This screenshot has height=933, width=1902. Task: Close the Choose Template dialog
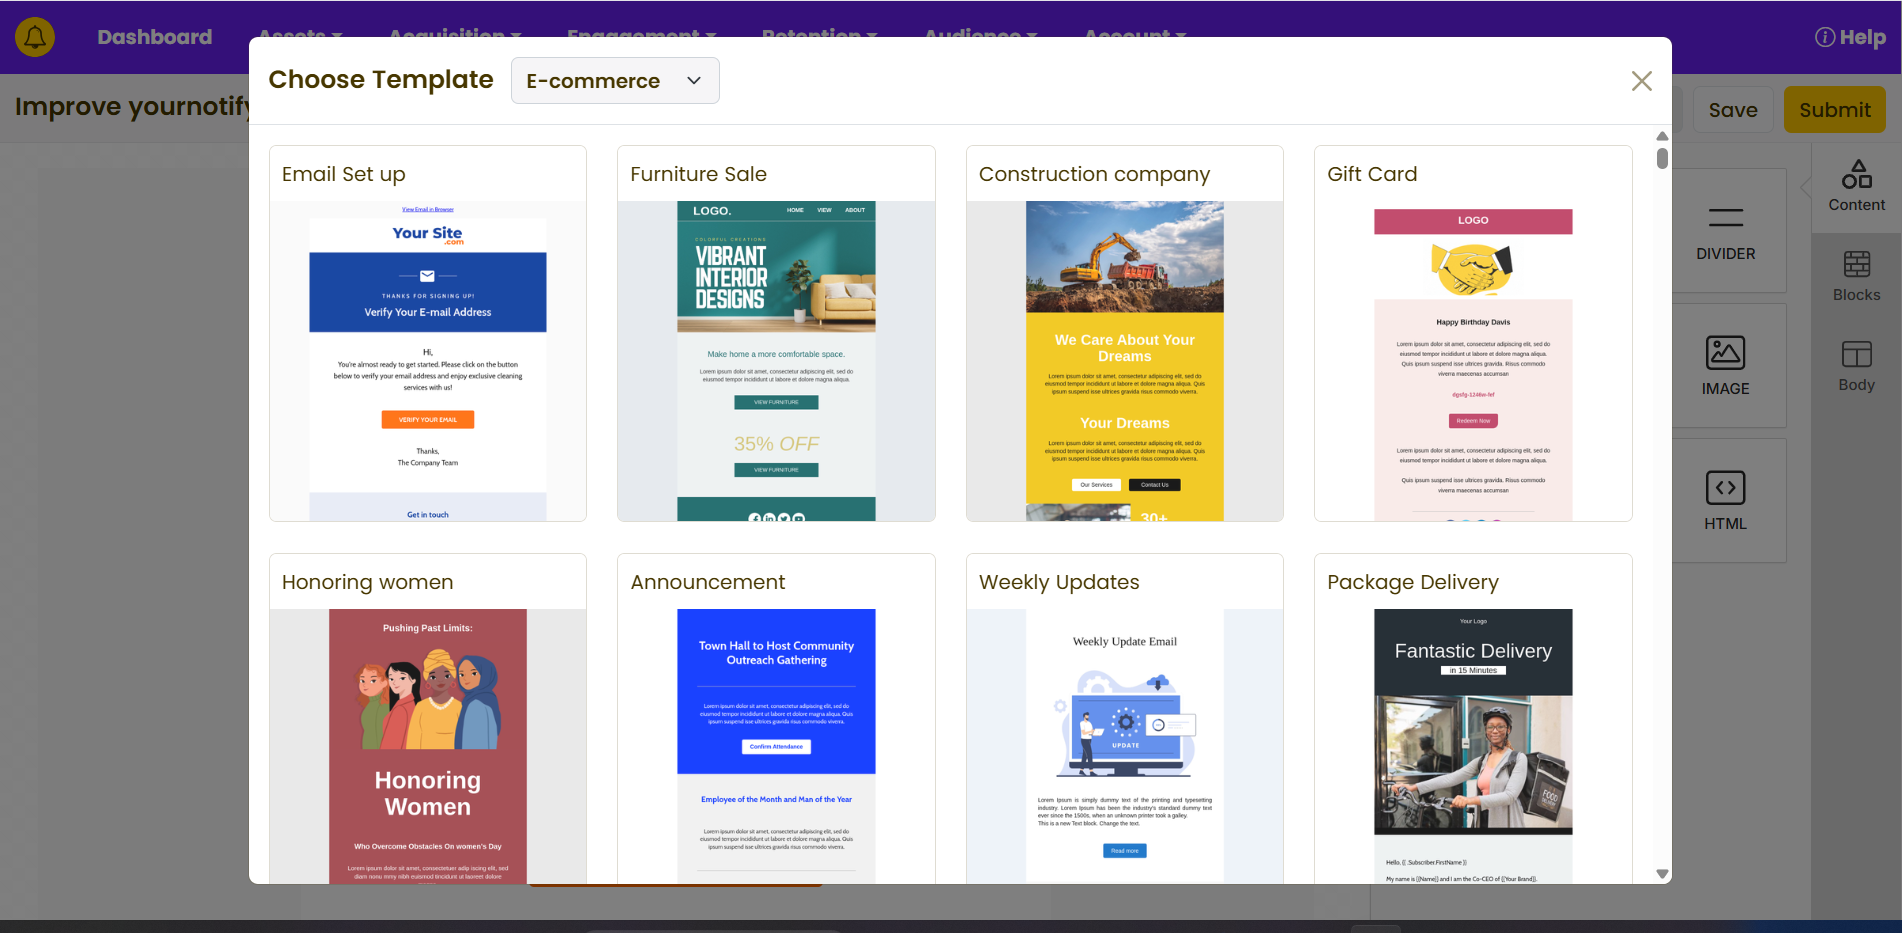[x=1641, y=81]
